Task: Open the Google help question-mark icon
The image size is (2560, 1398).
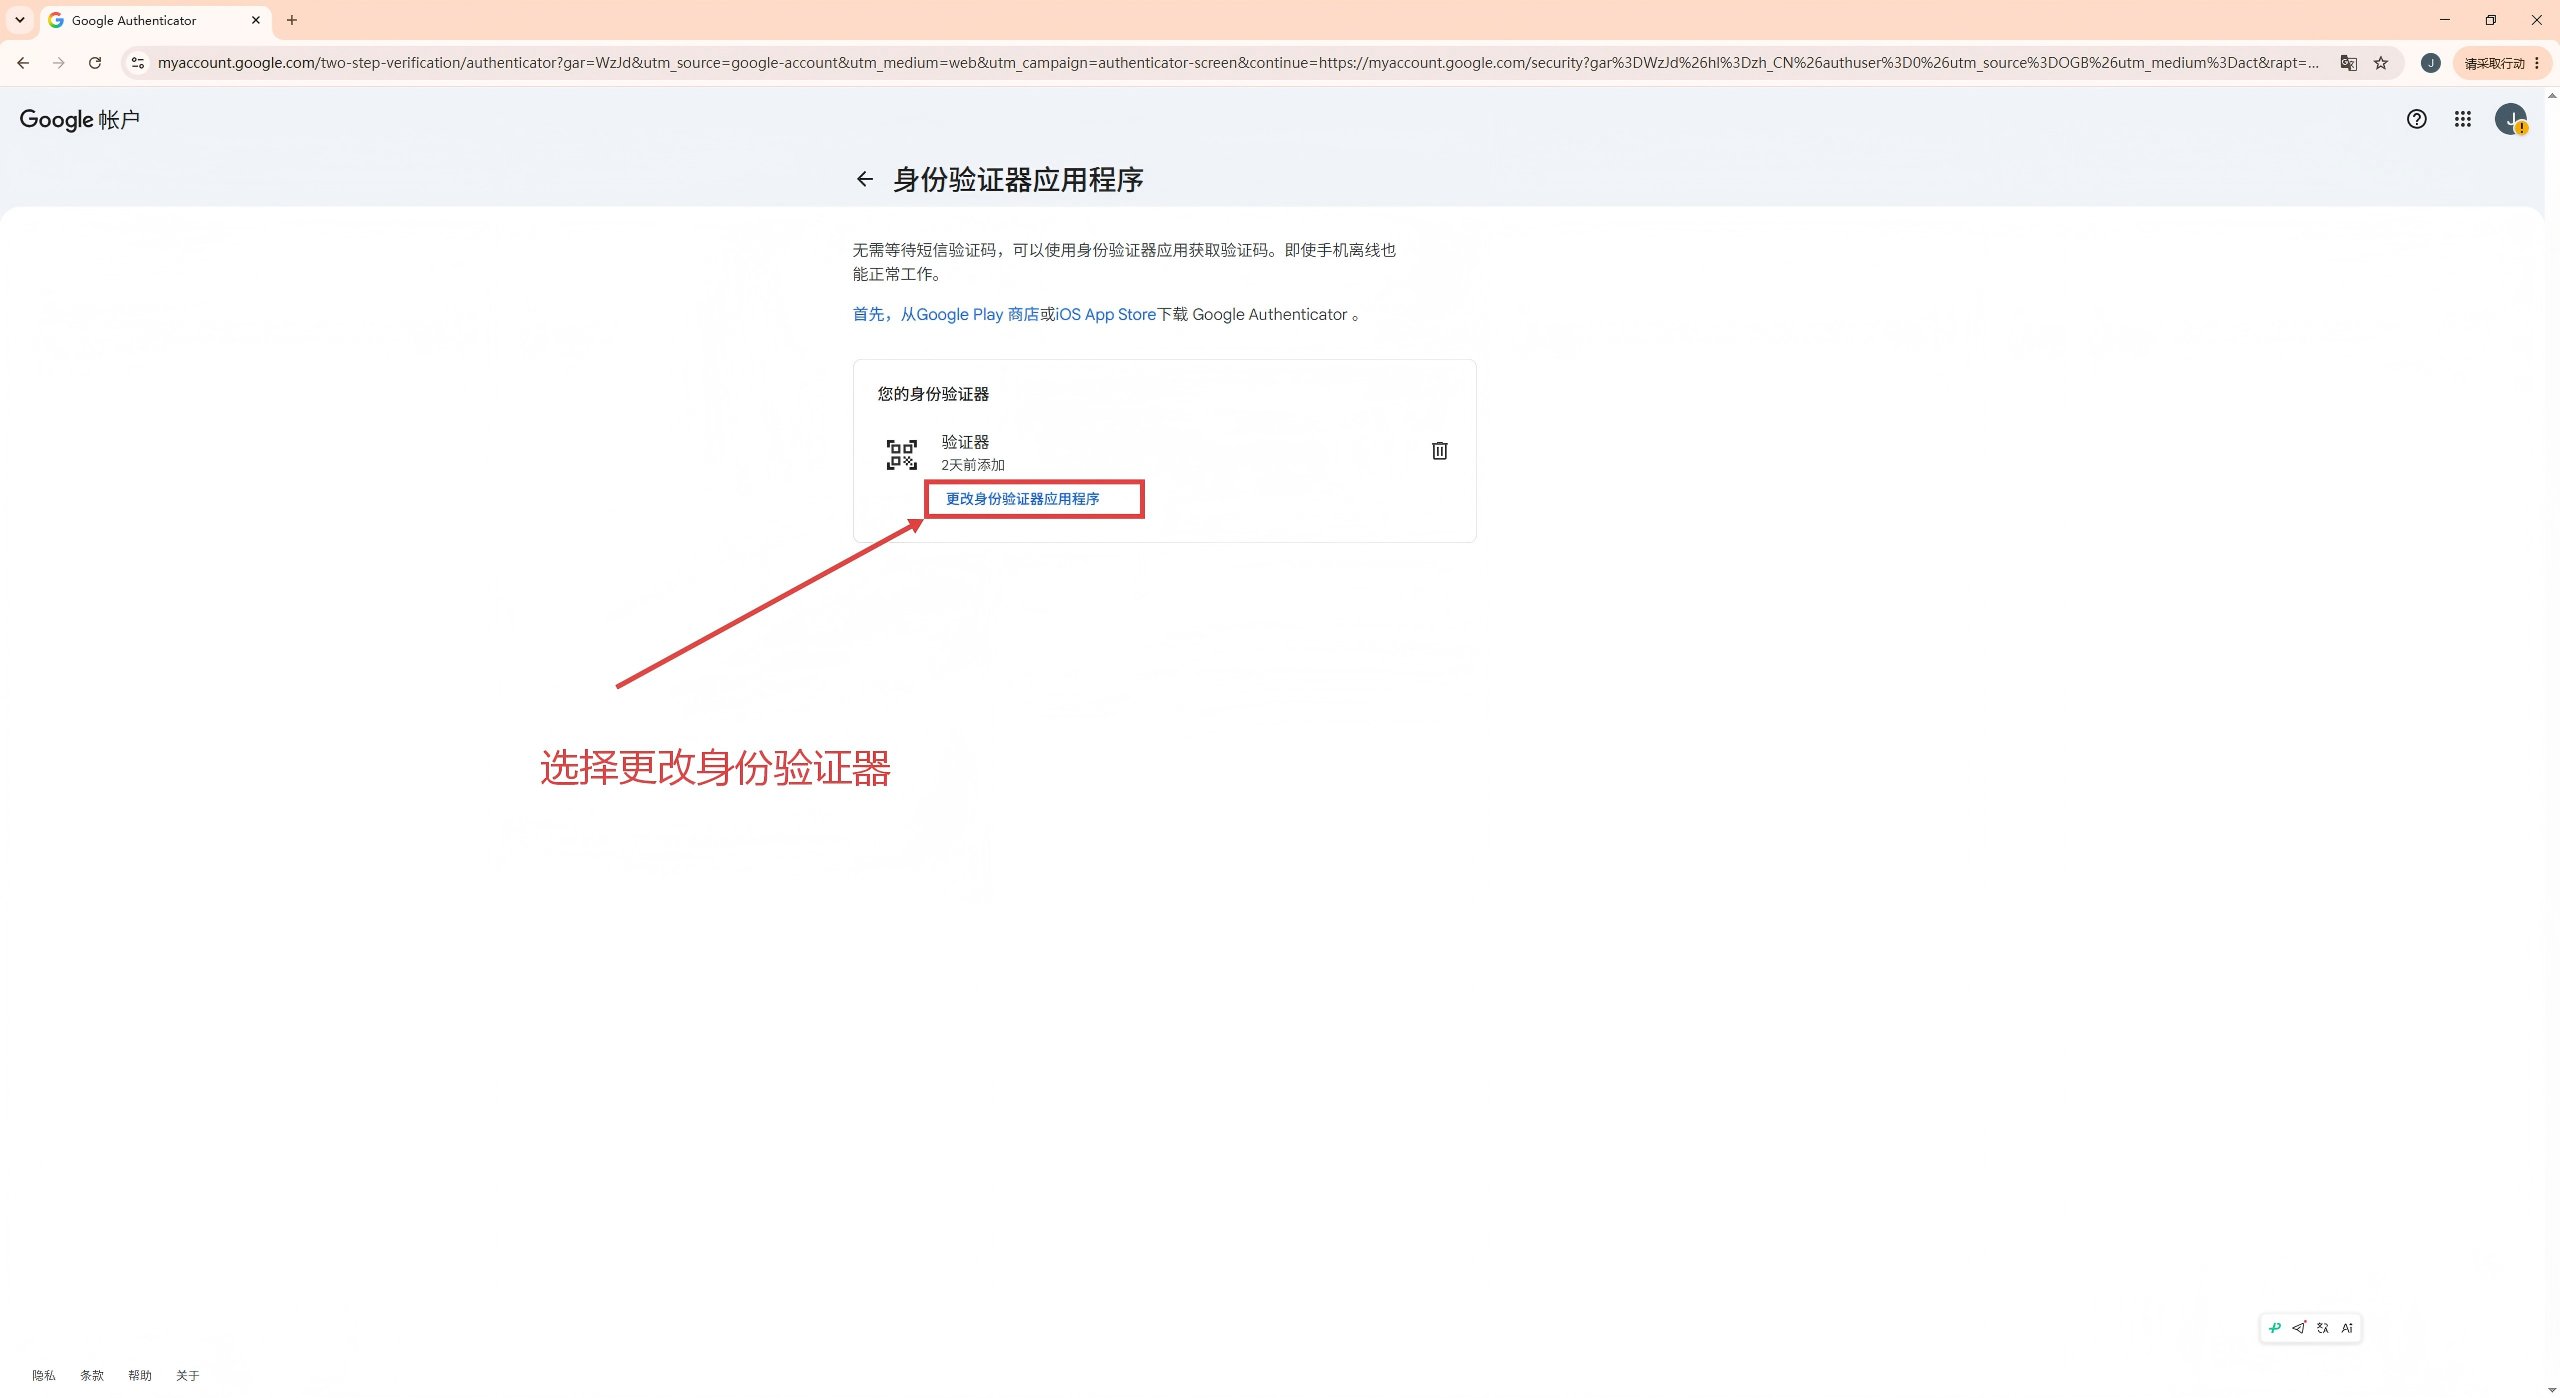Action: (2416, 119)
